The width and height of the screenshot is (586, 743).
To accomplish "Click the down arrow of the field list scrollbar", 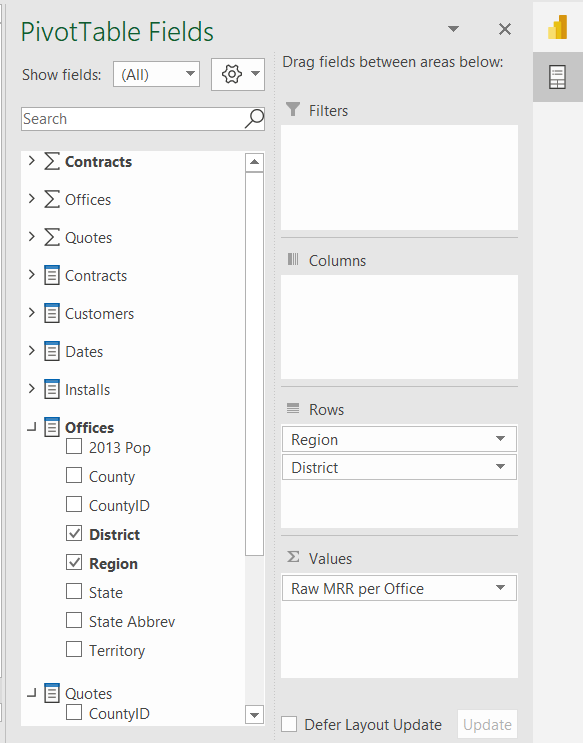I will 254,715.
